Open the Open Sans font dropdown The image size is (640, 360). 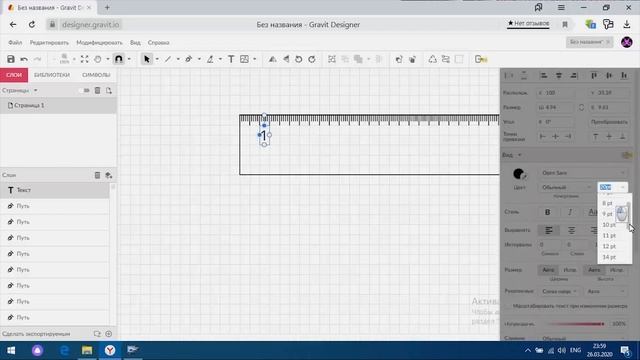583,173
